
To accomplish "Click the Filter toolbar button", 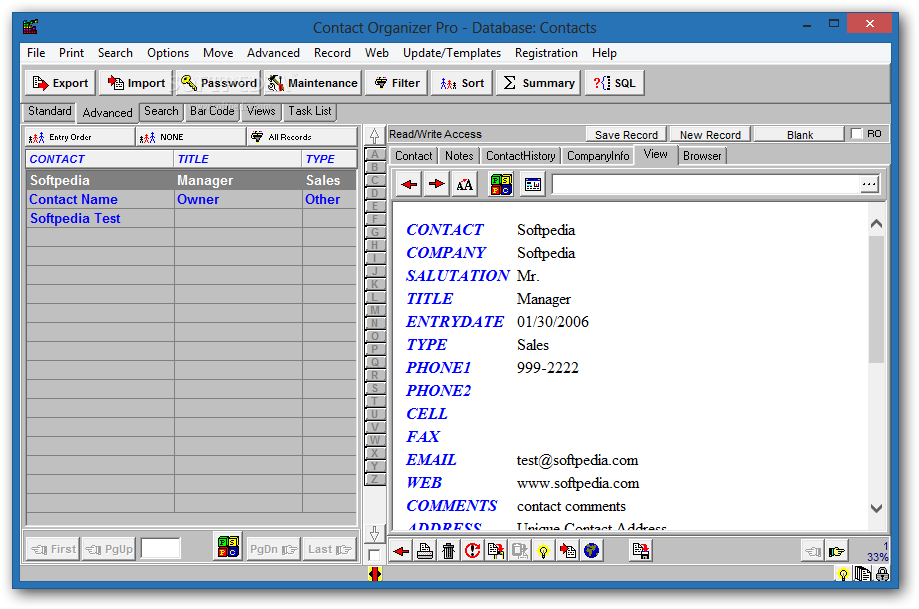I will click(x=397, y=83).
